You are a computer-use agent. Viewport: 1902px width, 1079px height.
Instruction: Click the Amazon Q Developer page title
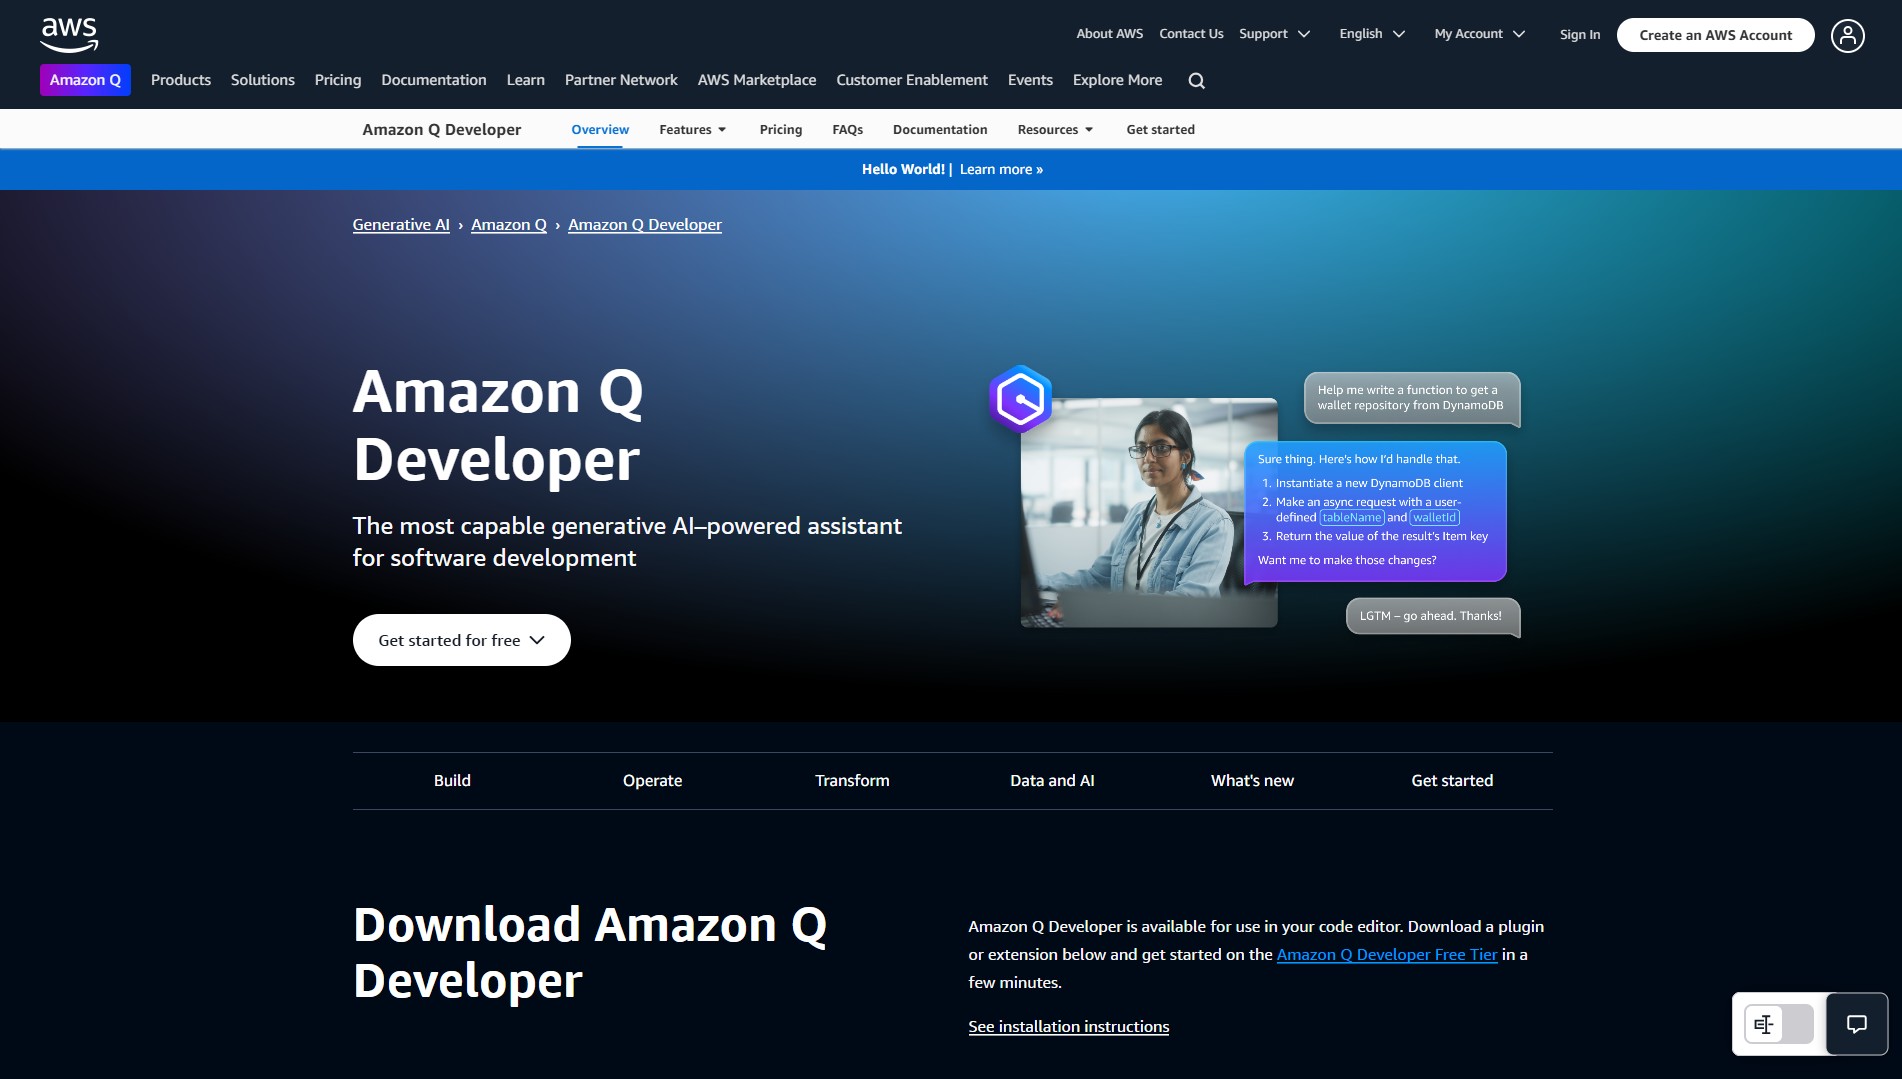[x=498, y=425]
